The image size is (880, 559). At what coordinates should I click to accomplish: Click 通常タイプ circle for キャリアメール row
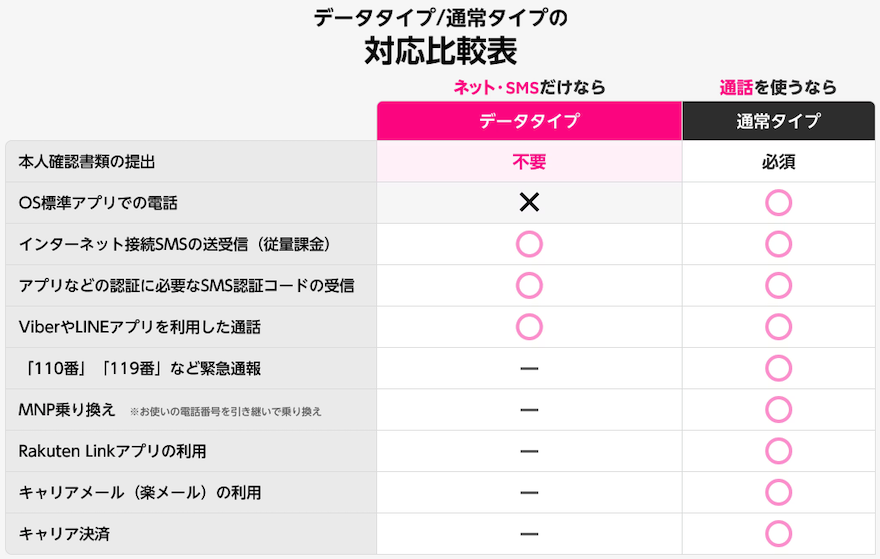tap(778, 493)
